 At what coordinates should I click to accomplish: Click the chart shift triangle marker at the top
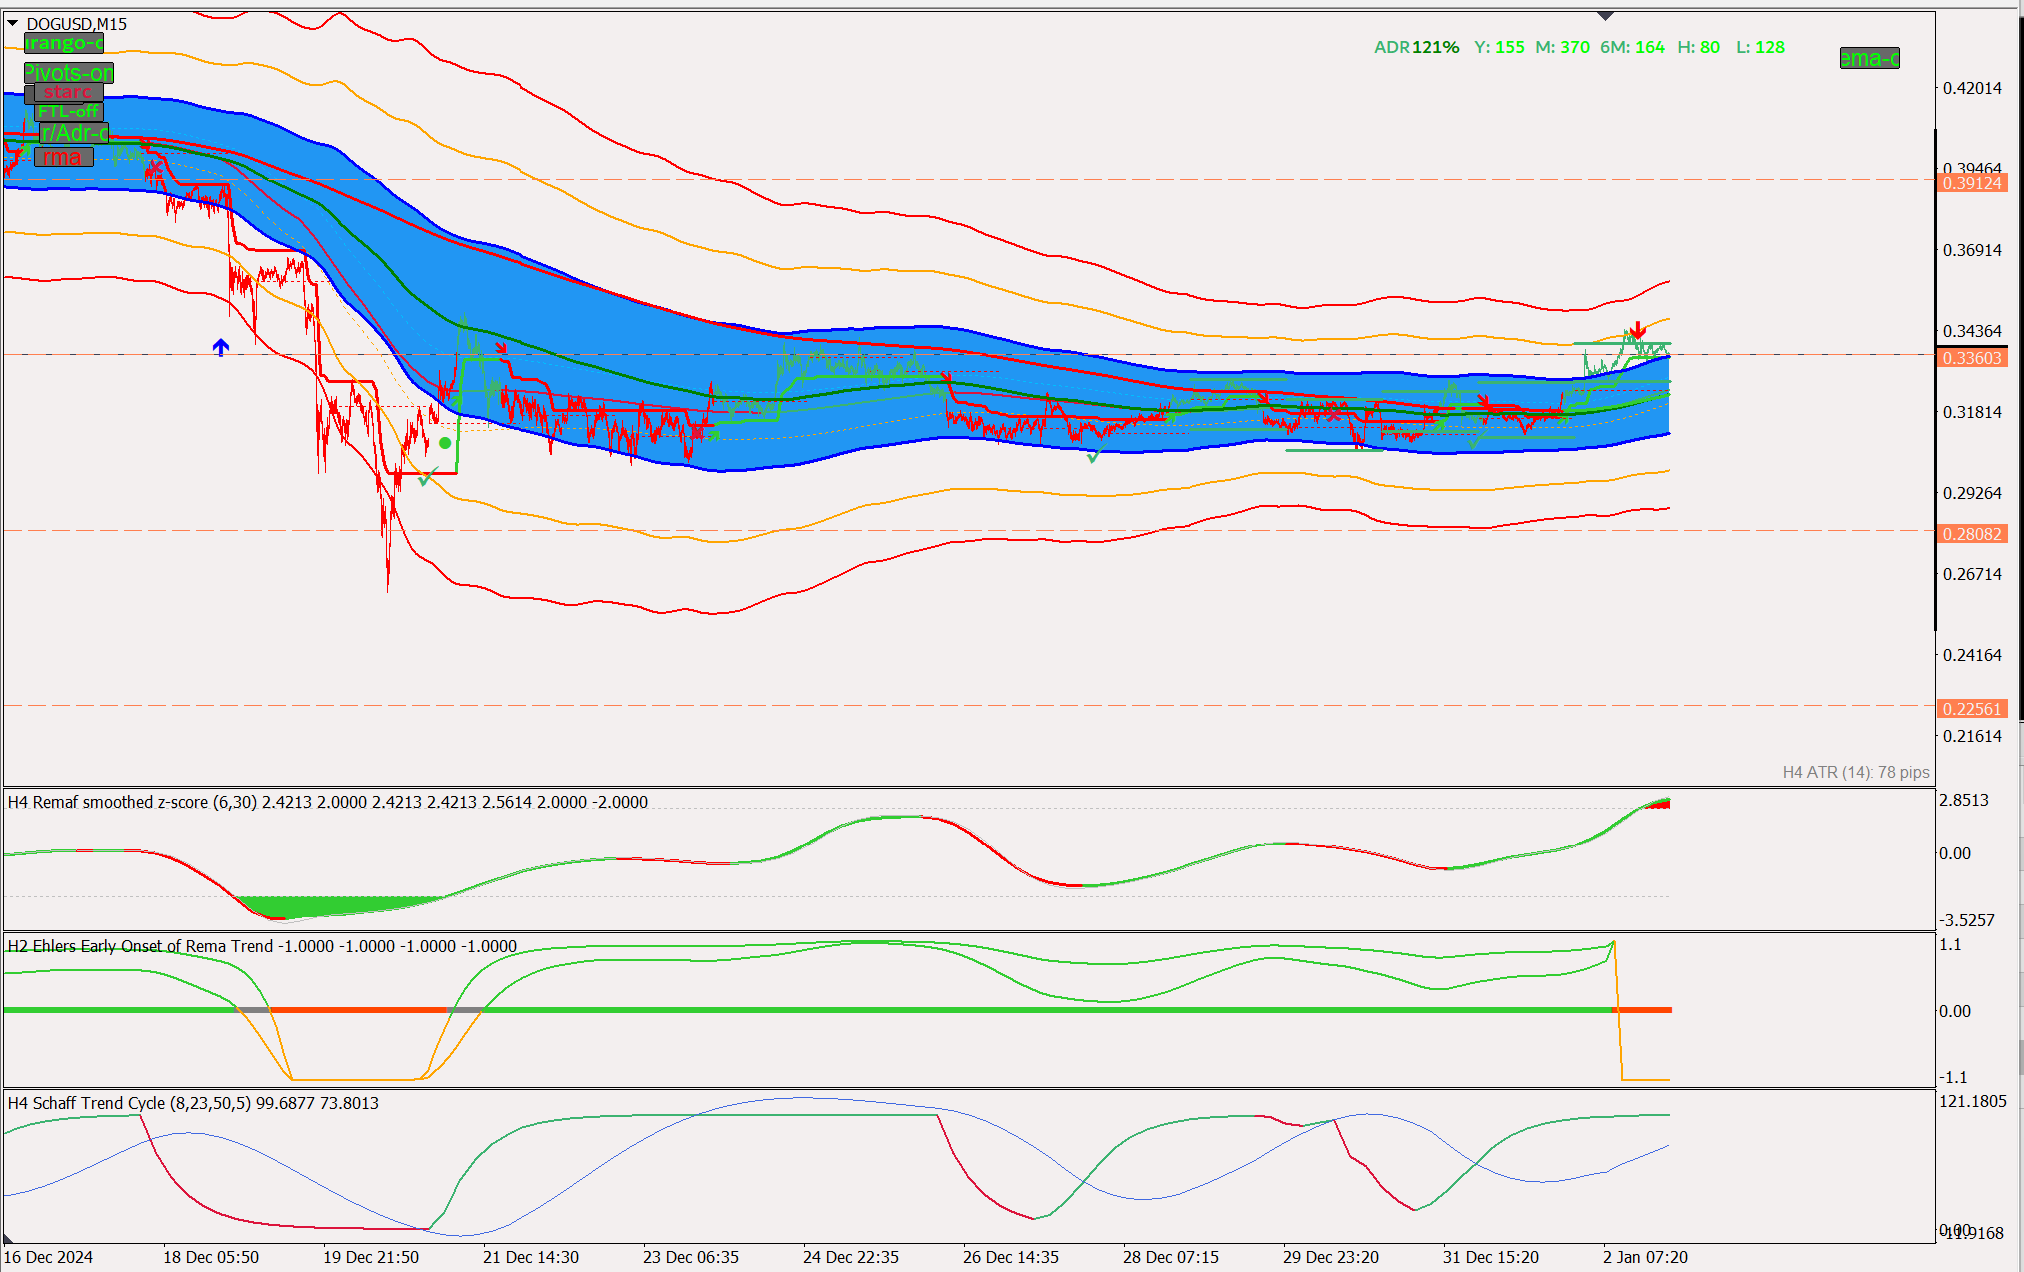click(1605, 16)
